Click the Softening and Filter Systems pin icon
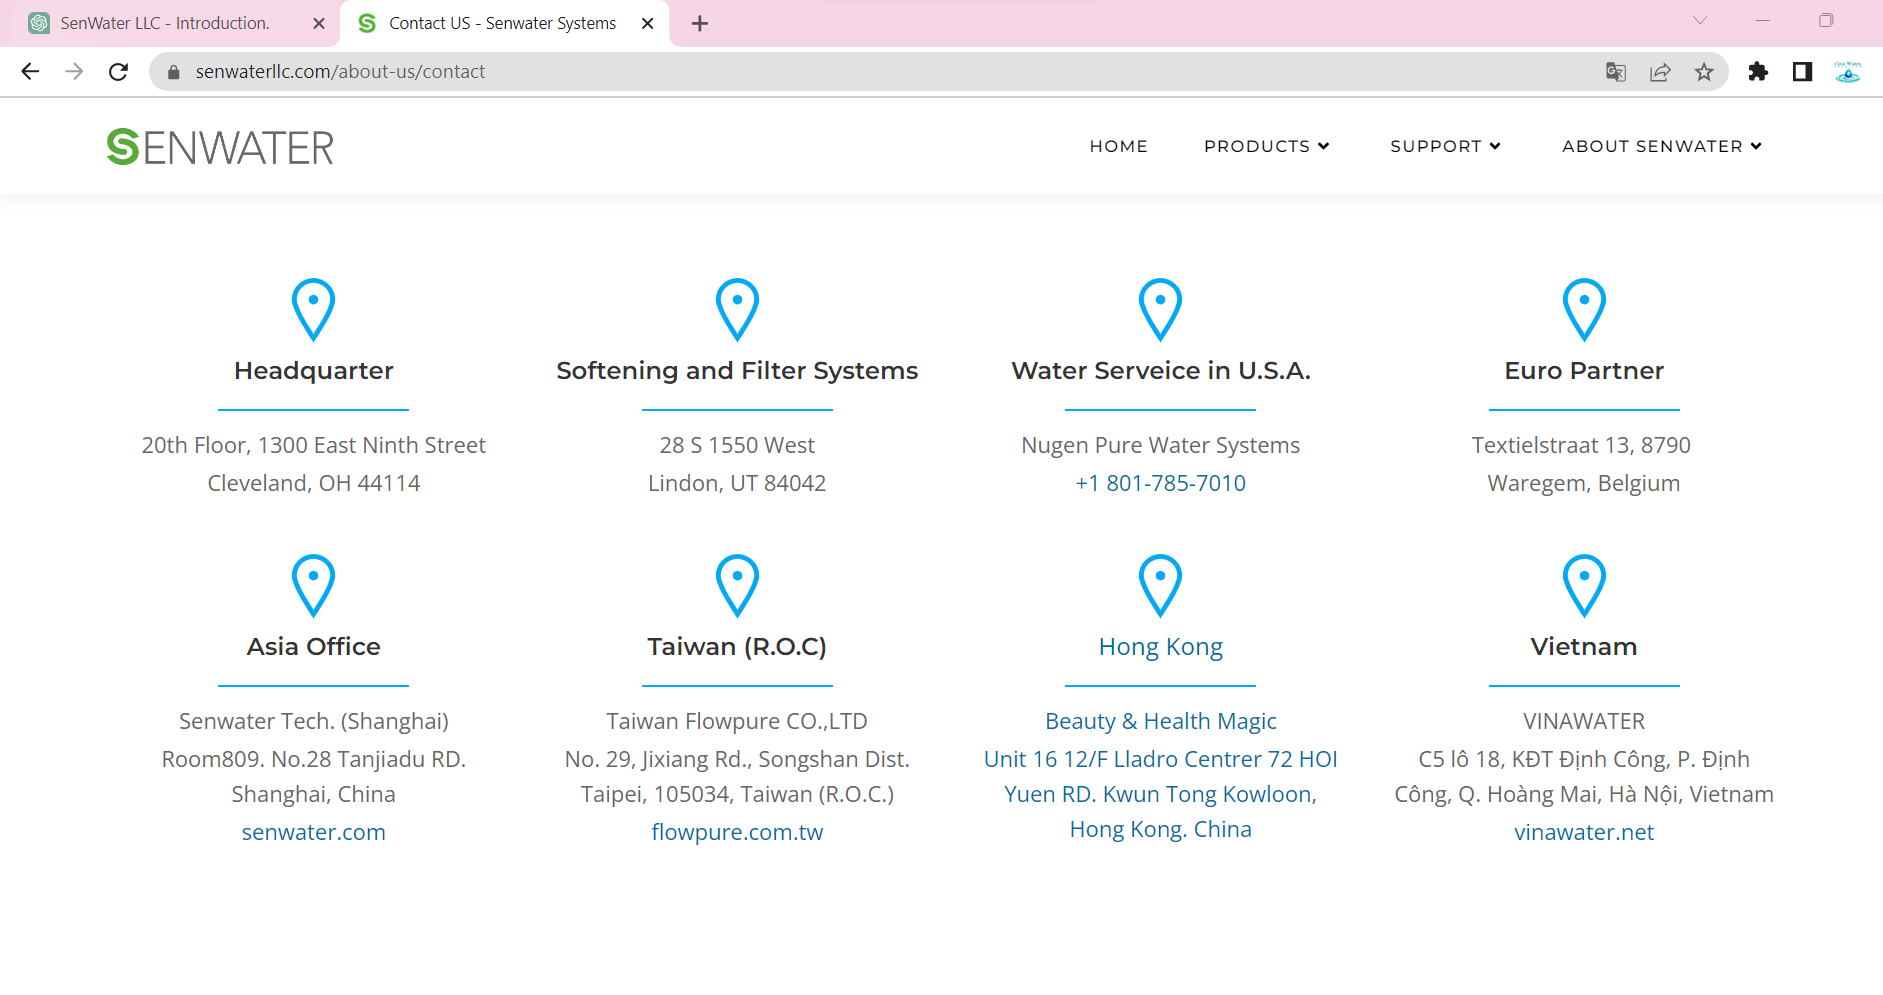Image resolution: width=1883 pixels, height=995 pixels. 737,309
